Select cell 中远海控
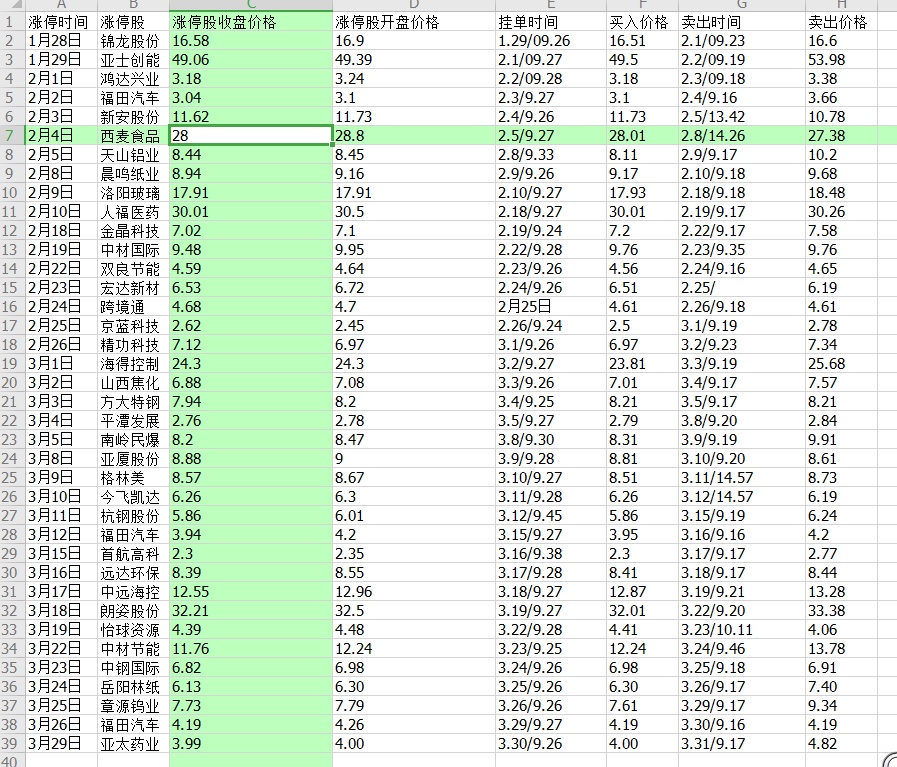This screenshot has width=897, height=767. [133, 591]
